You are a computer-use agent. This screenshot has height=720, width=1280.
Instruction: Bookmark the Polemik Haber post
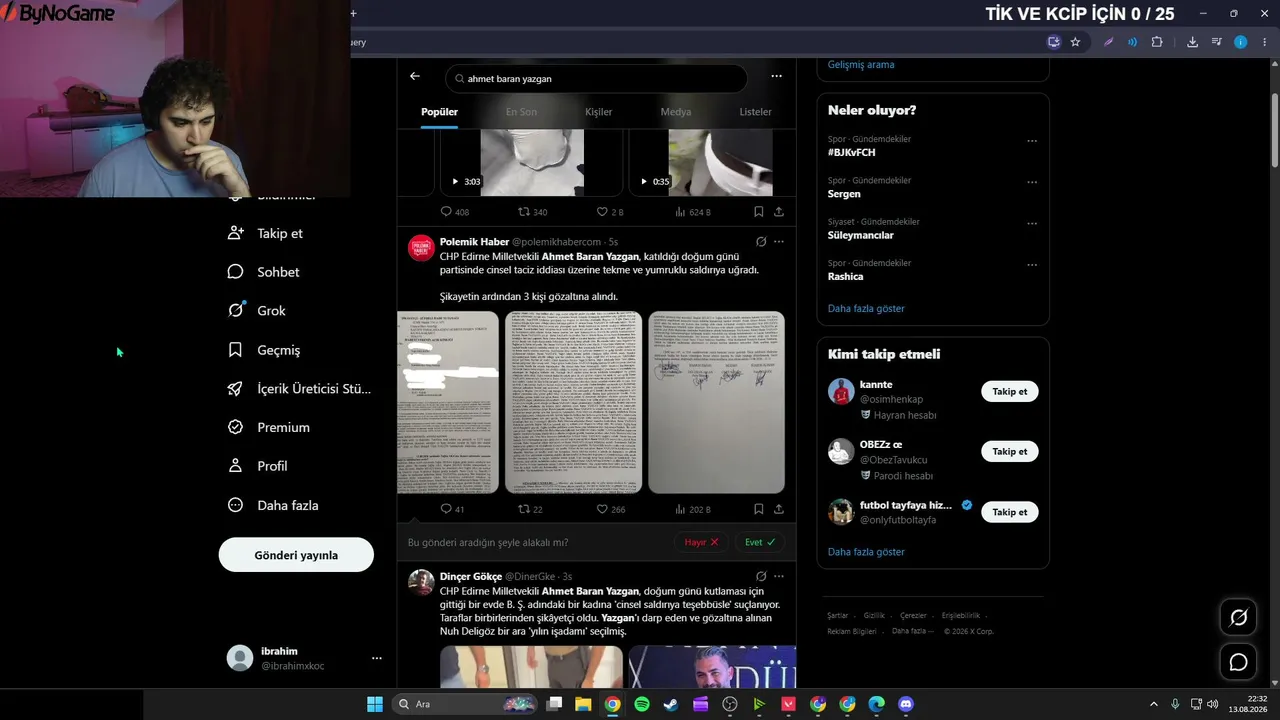click(x=759, y=509)
